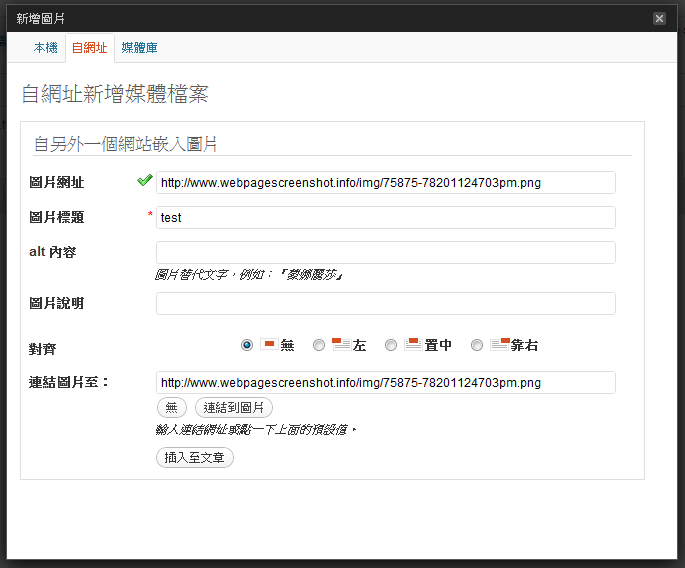Focus the 圖片說明 caption field
Image resolution: width=685 pixels, height=568 pixels.
[x=385, y=303]
